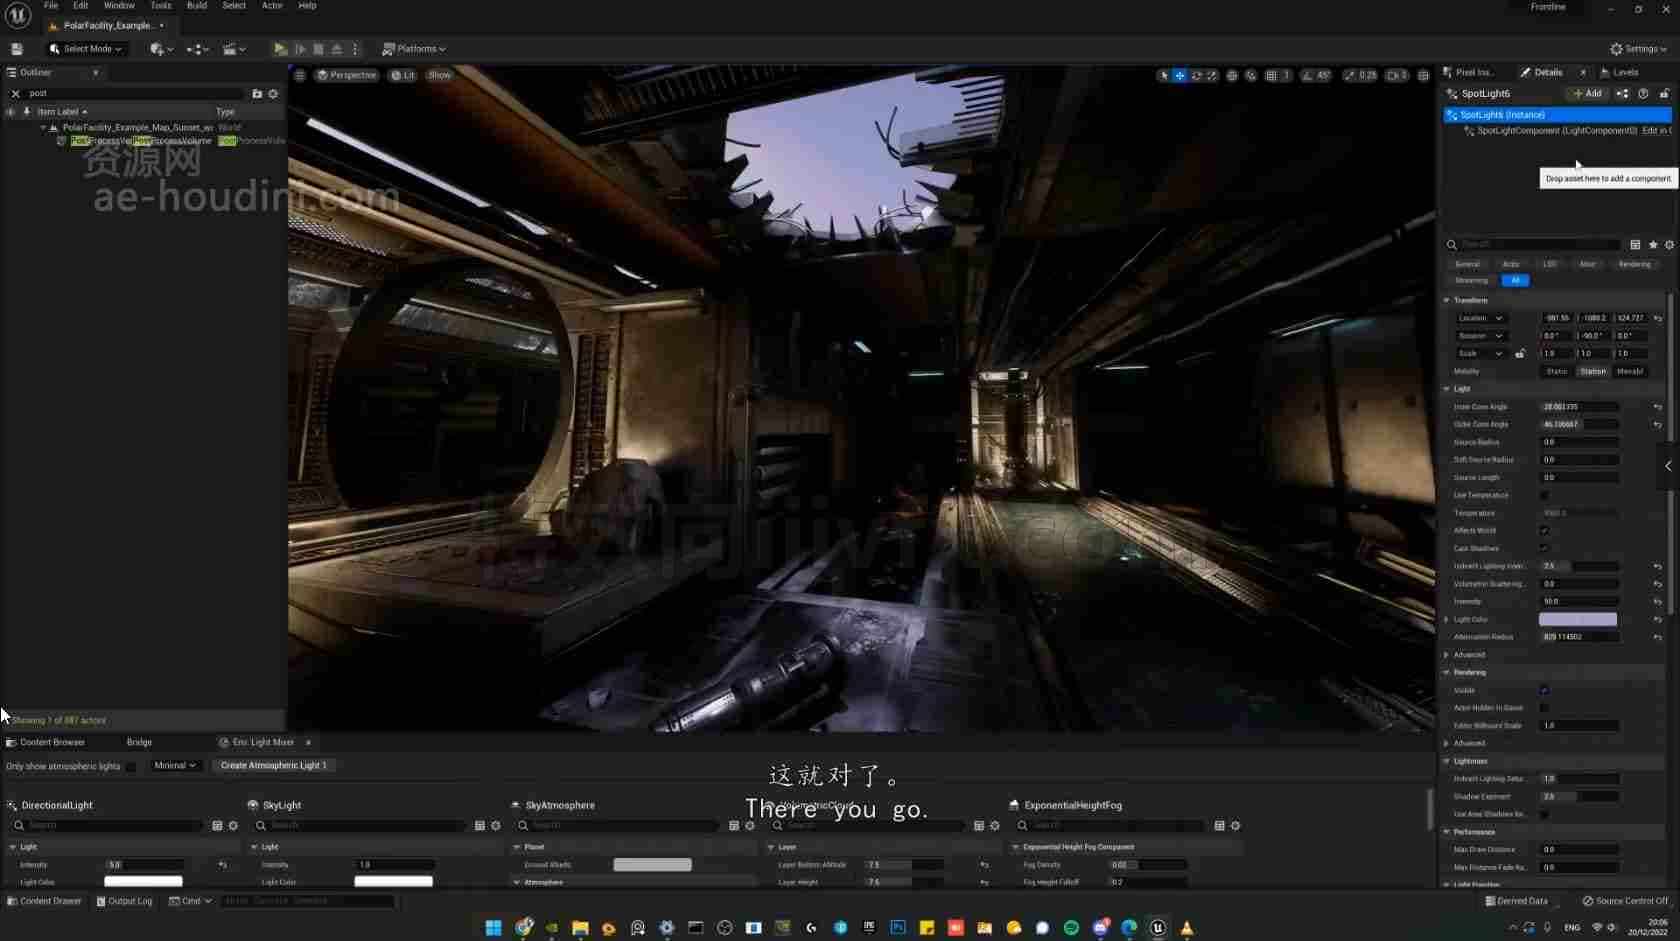
Task: Toggle Only show atmospheric lights checkbox
Action: click(131, 767)
